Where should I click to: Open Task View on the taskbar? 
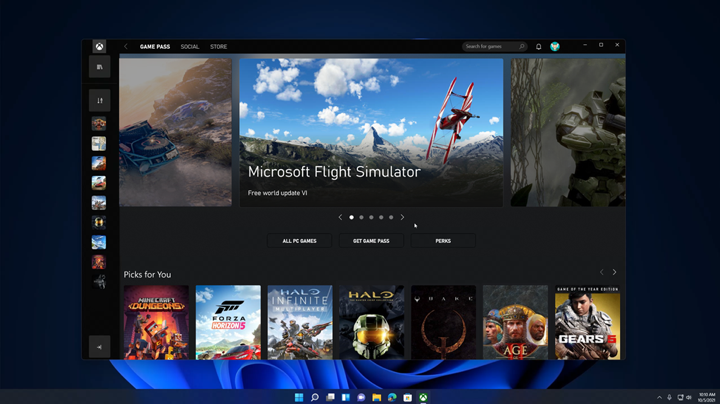(330, 397)
